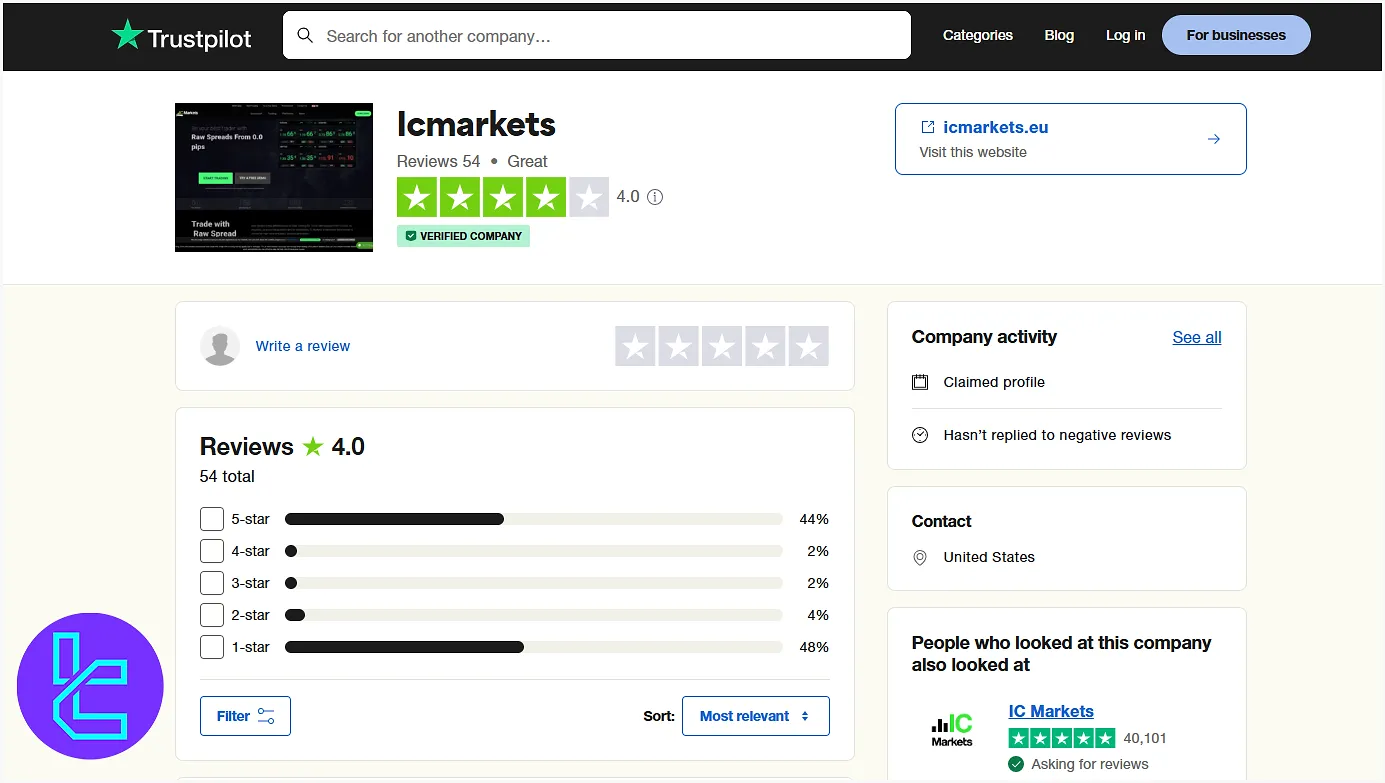Click the 1-star 48% rating bar
Image resolution: width=1385 pixels, height=783 pixels.
pyautogui.click(x=534, y=647)
